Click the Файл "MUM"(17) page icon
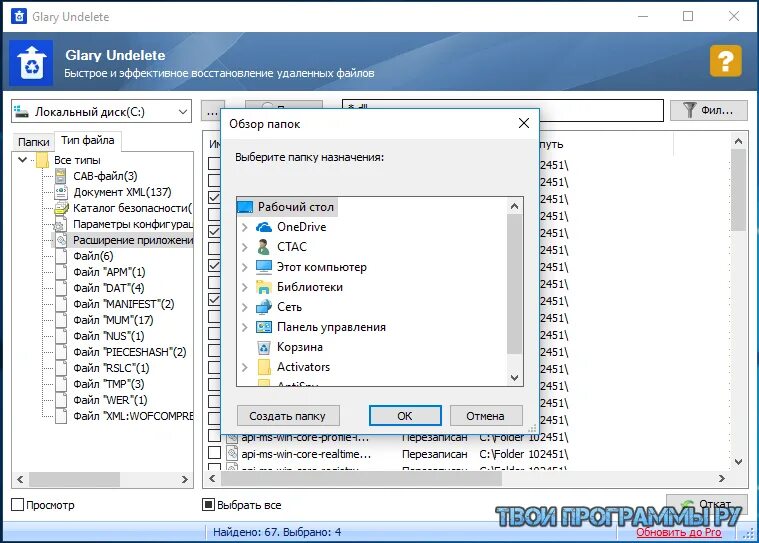Image resolution: width=759 pixels, height=543 pixels. click(x=61, y=320)
